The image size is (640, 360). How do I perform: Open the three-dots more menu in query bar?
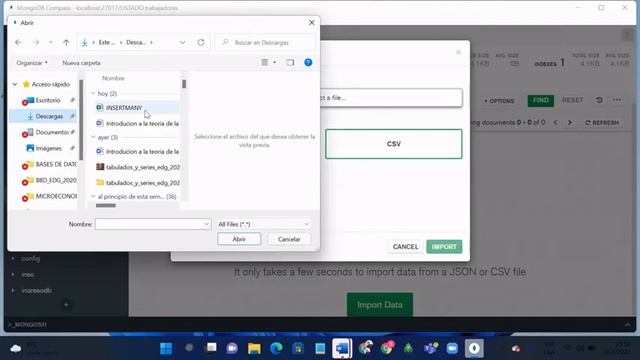[x=617, y=100]
